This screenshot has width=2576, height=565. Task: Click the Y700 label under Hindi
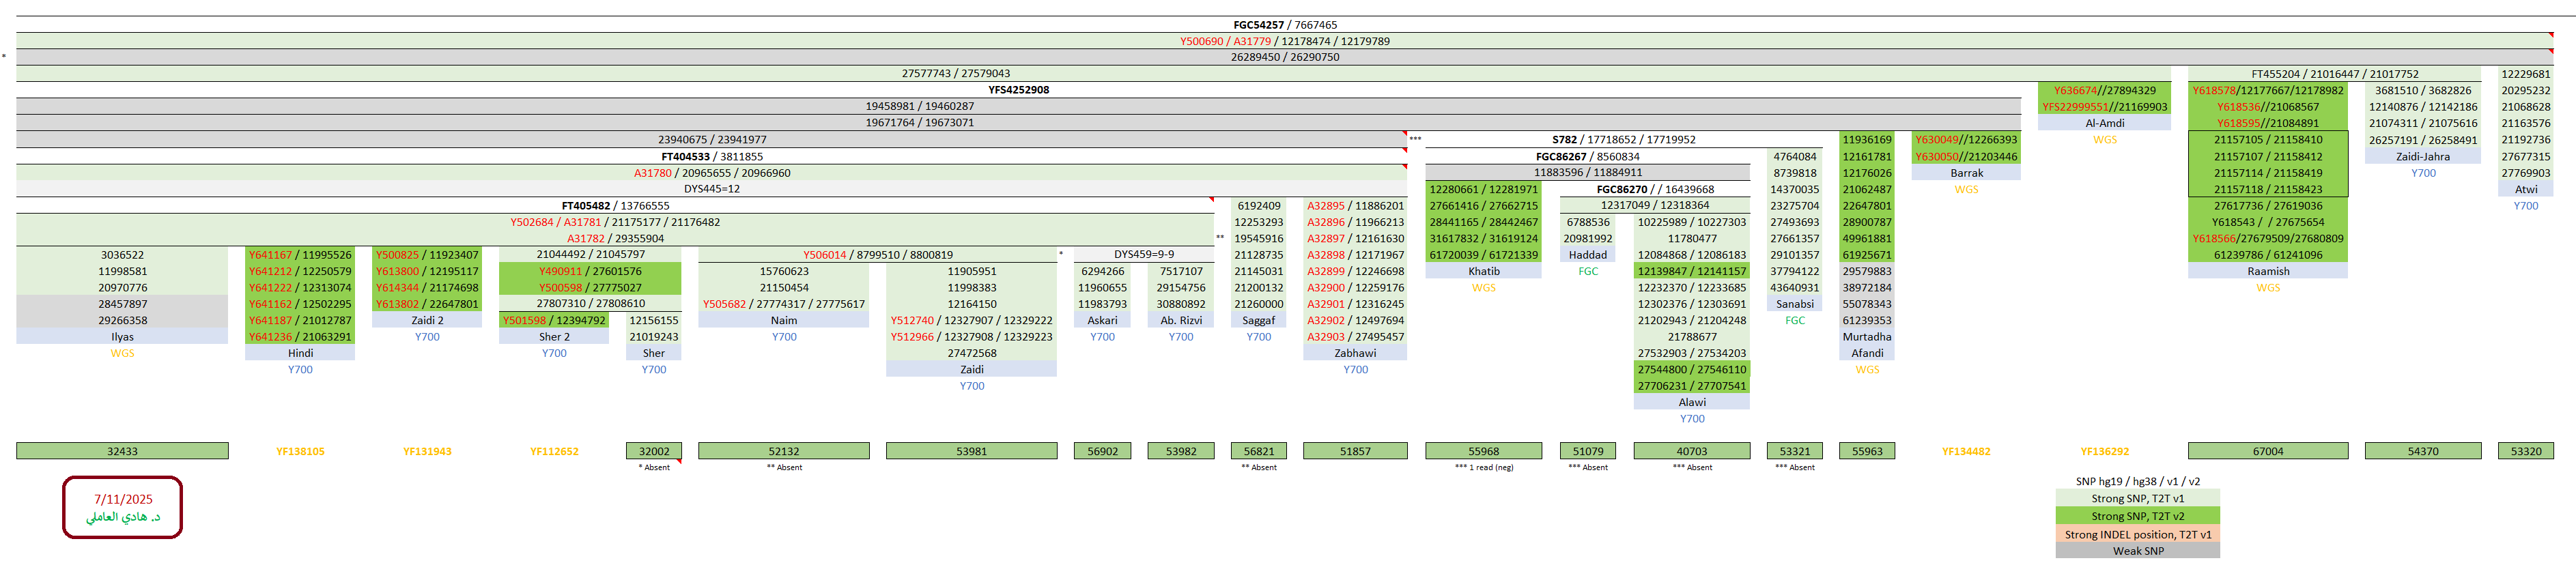[x=300, y=370]
